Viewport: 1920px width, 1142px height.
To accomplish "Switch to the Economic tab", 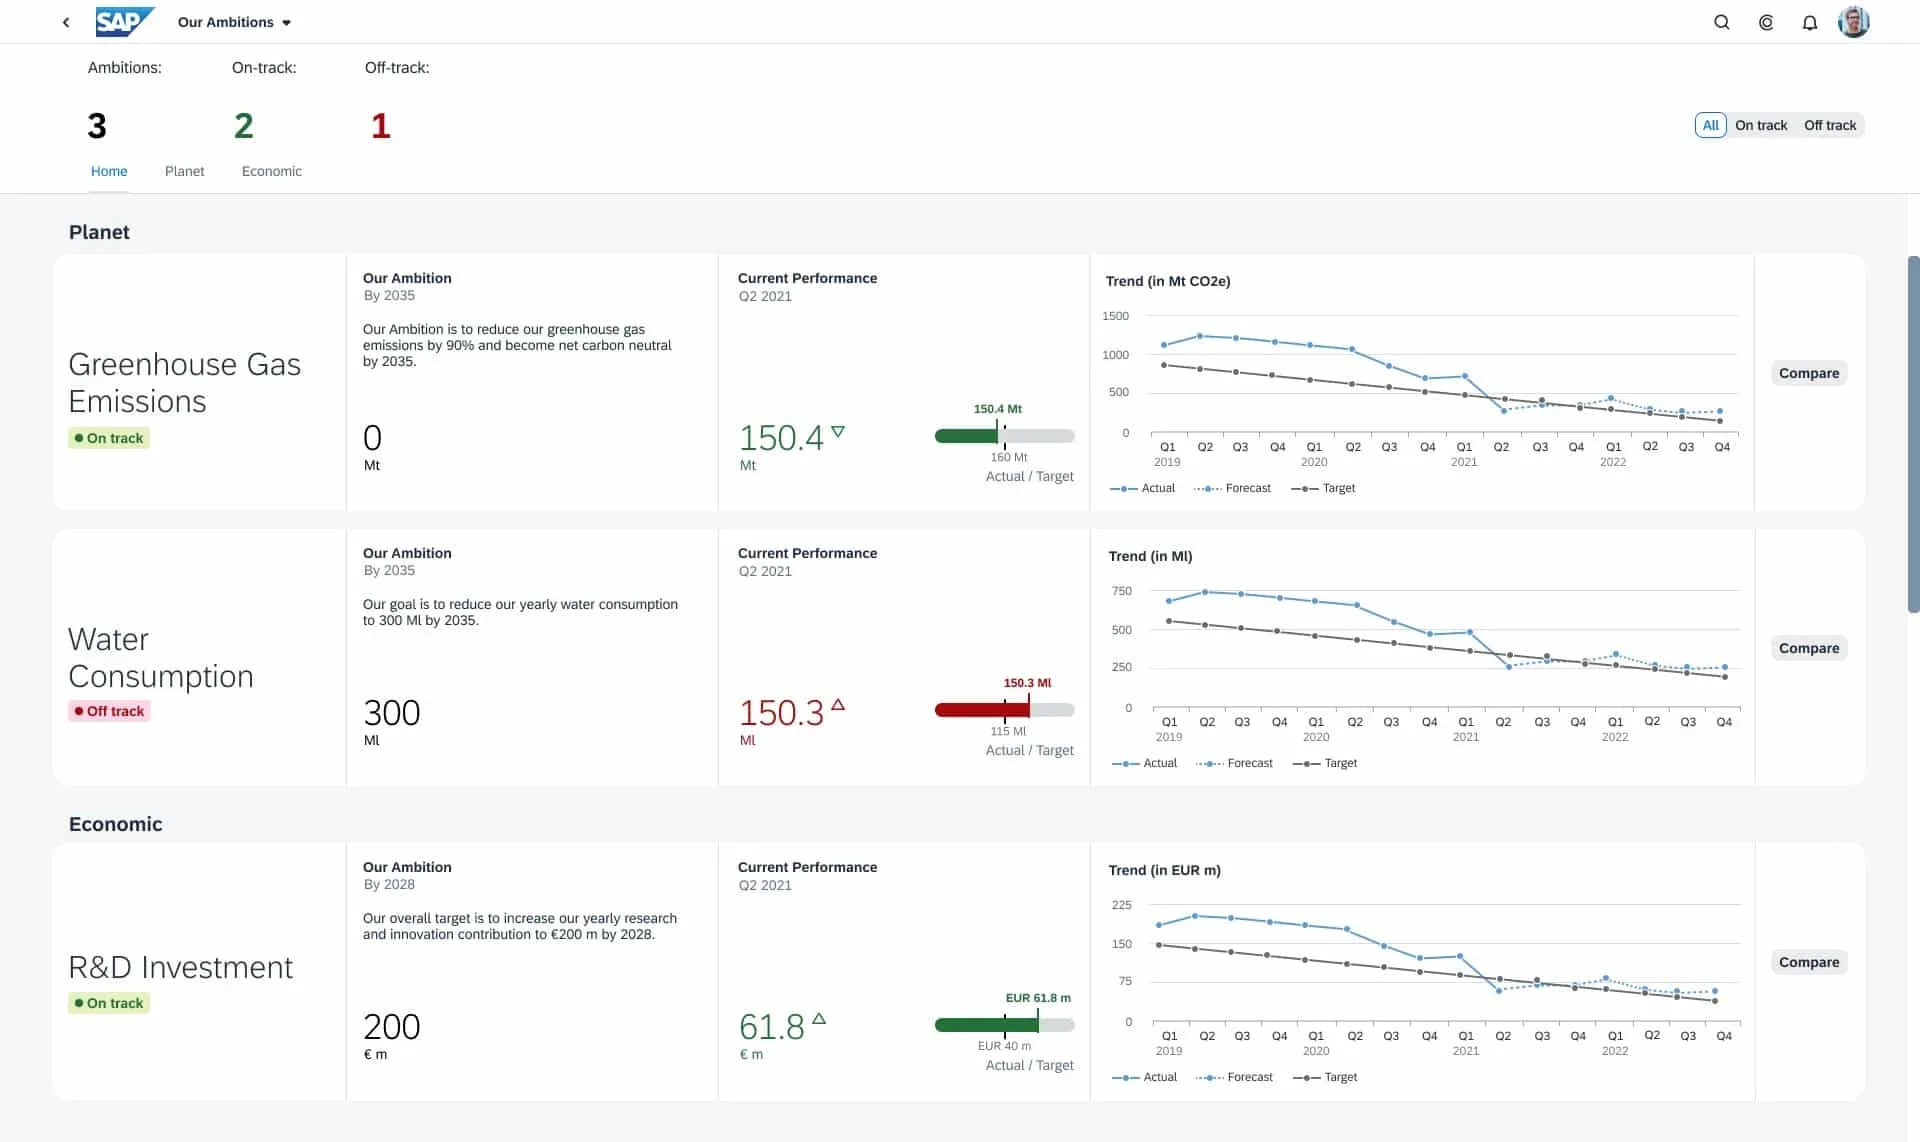I will coord(271,171).
